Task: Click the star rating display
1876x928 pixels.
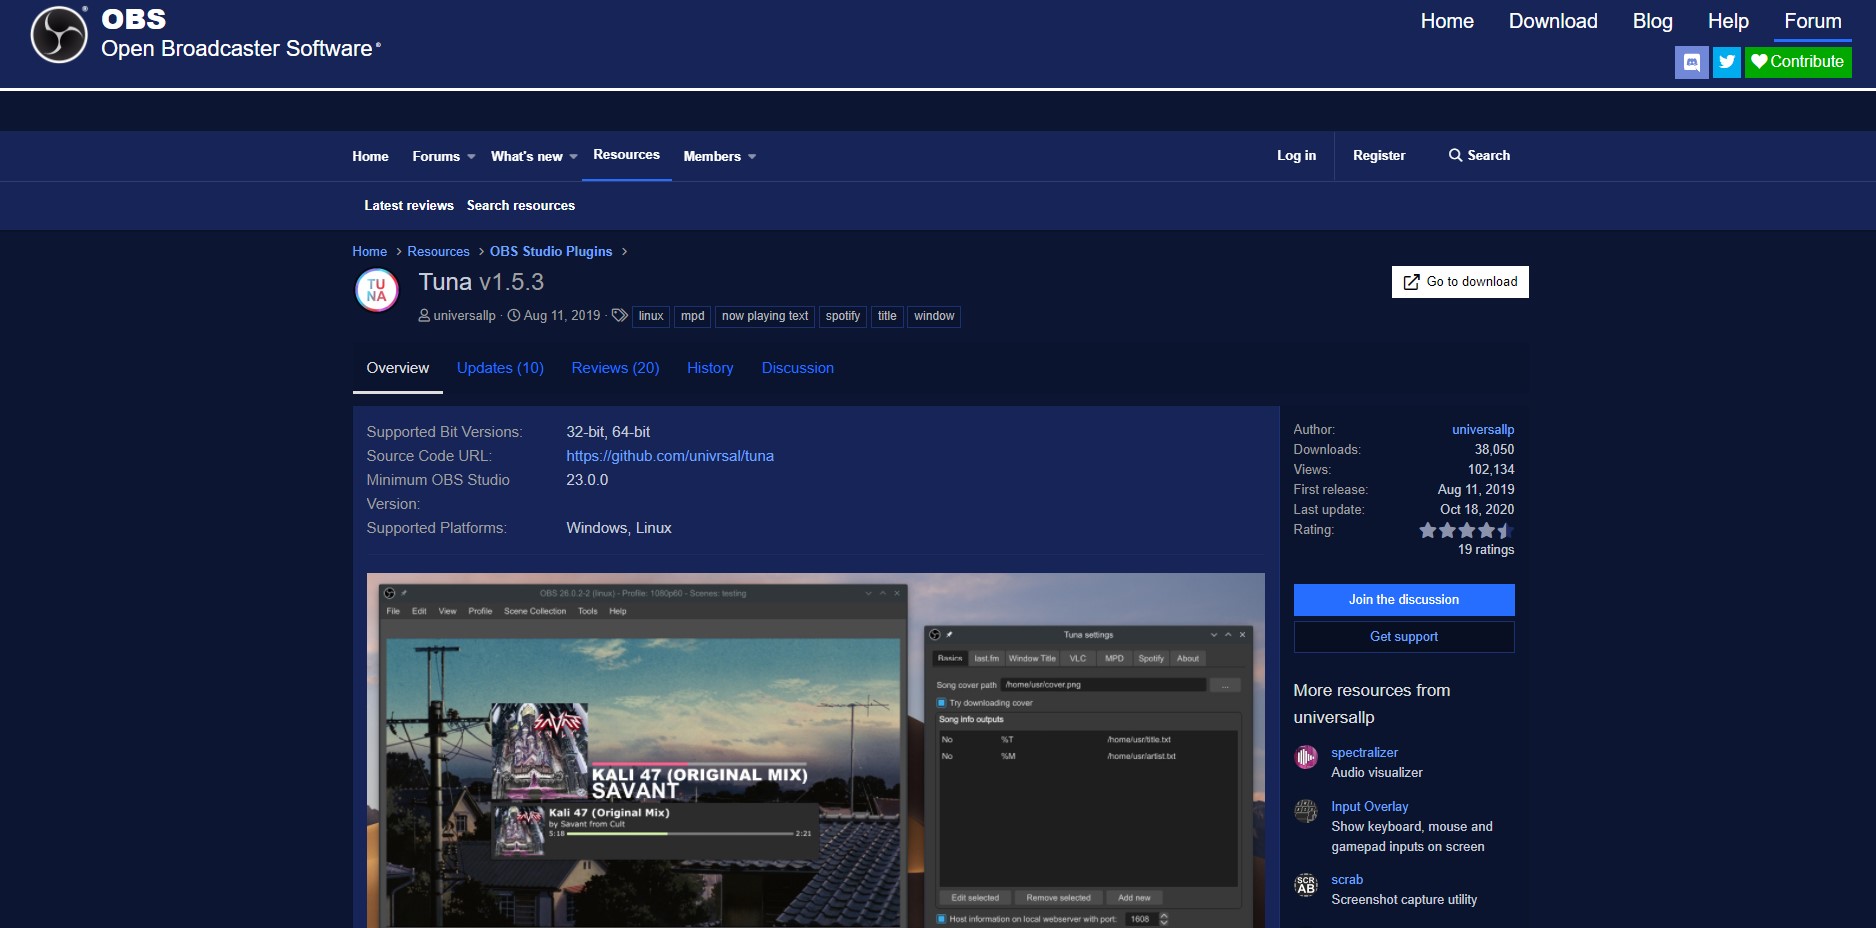Action: 1466,530
